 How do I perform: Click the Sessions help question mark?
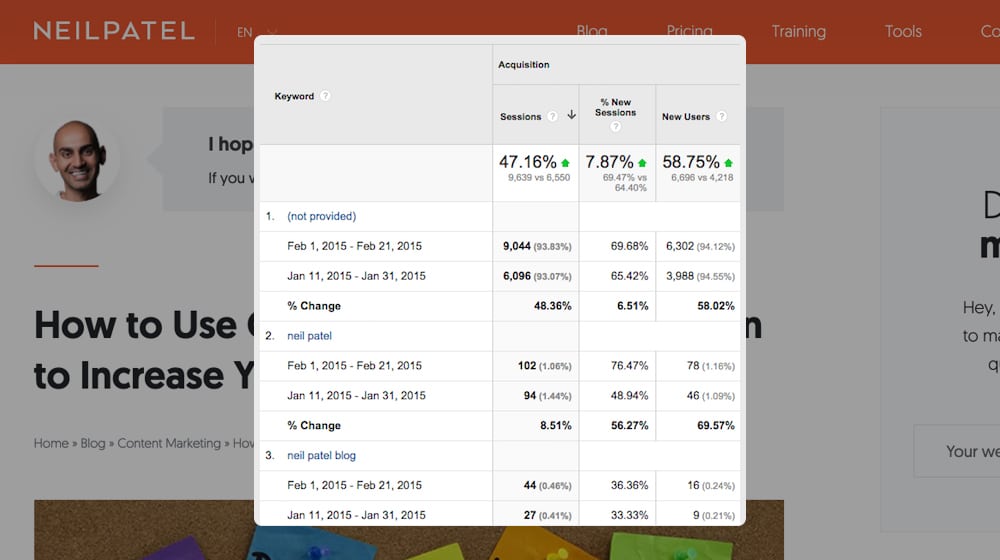tap(552, 116)
